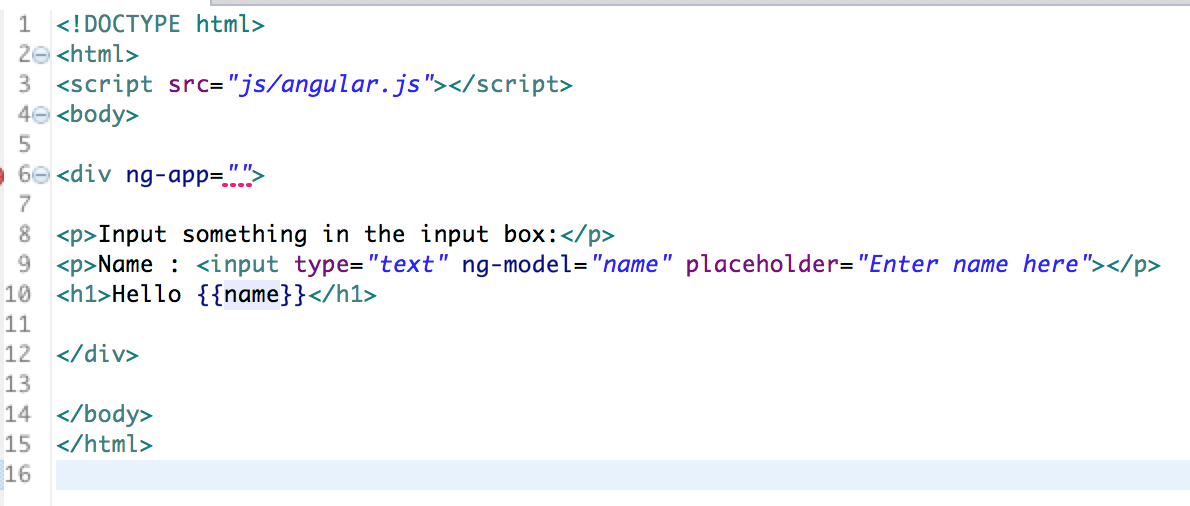Click the word Hello in the h1 tag

click(146, 295)
